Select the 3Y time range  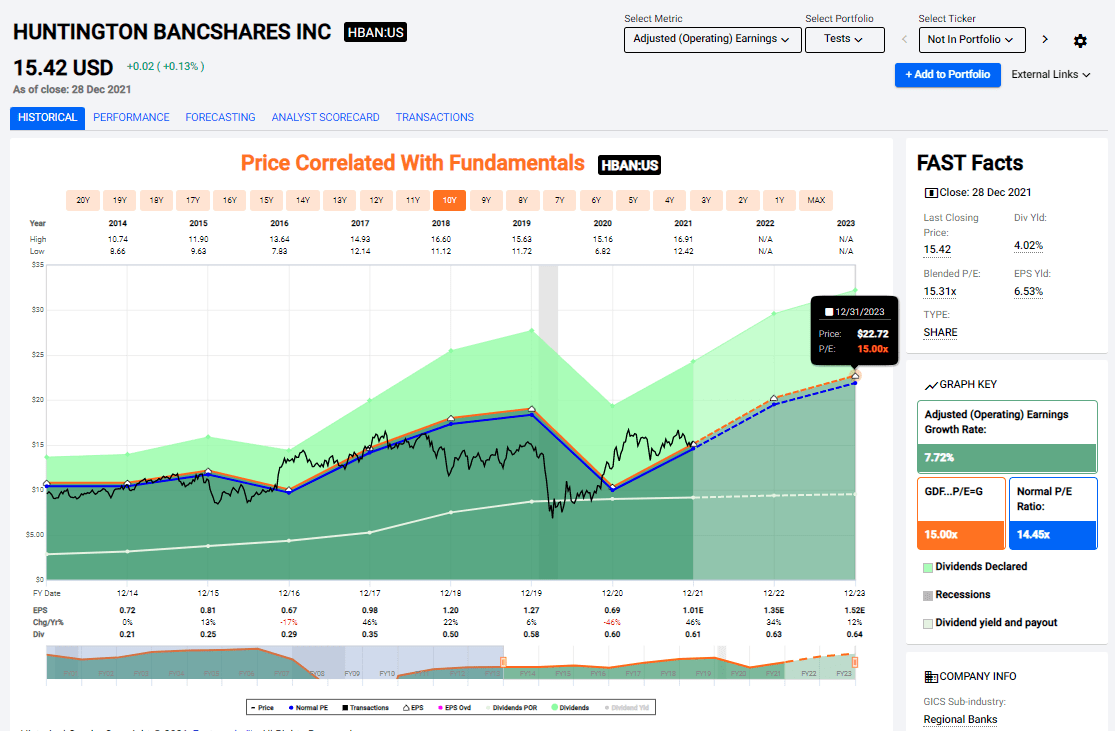(706, 201)
